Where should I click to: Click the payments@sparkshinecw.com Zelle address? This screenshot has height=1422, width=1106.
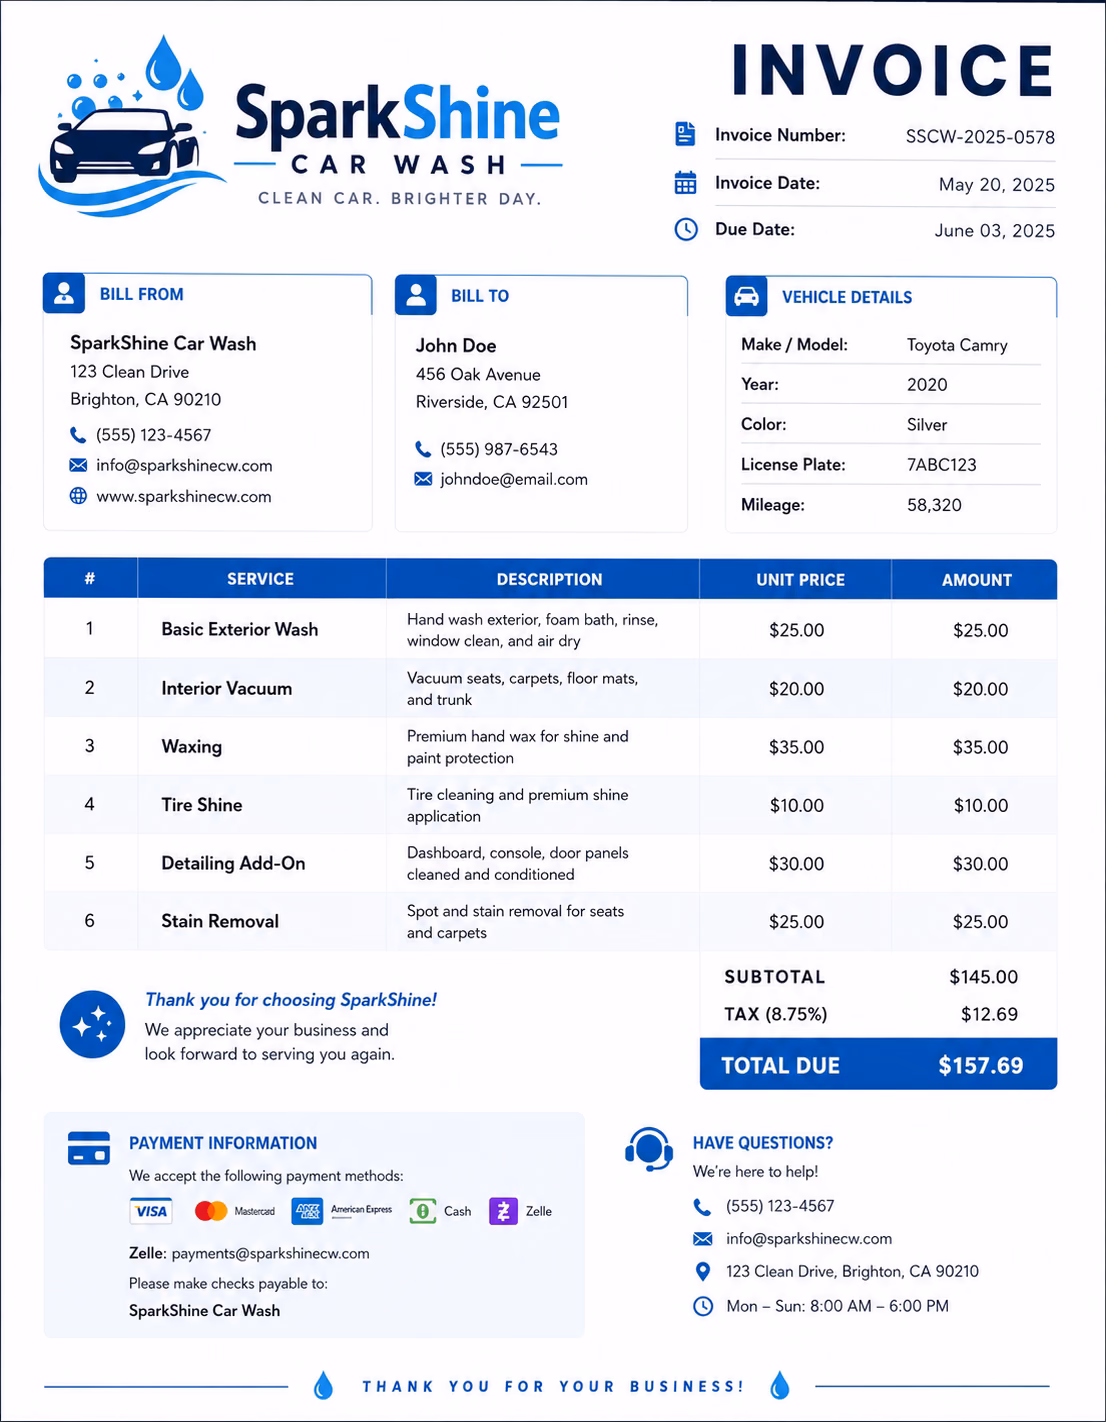coord(270,1253)
